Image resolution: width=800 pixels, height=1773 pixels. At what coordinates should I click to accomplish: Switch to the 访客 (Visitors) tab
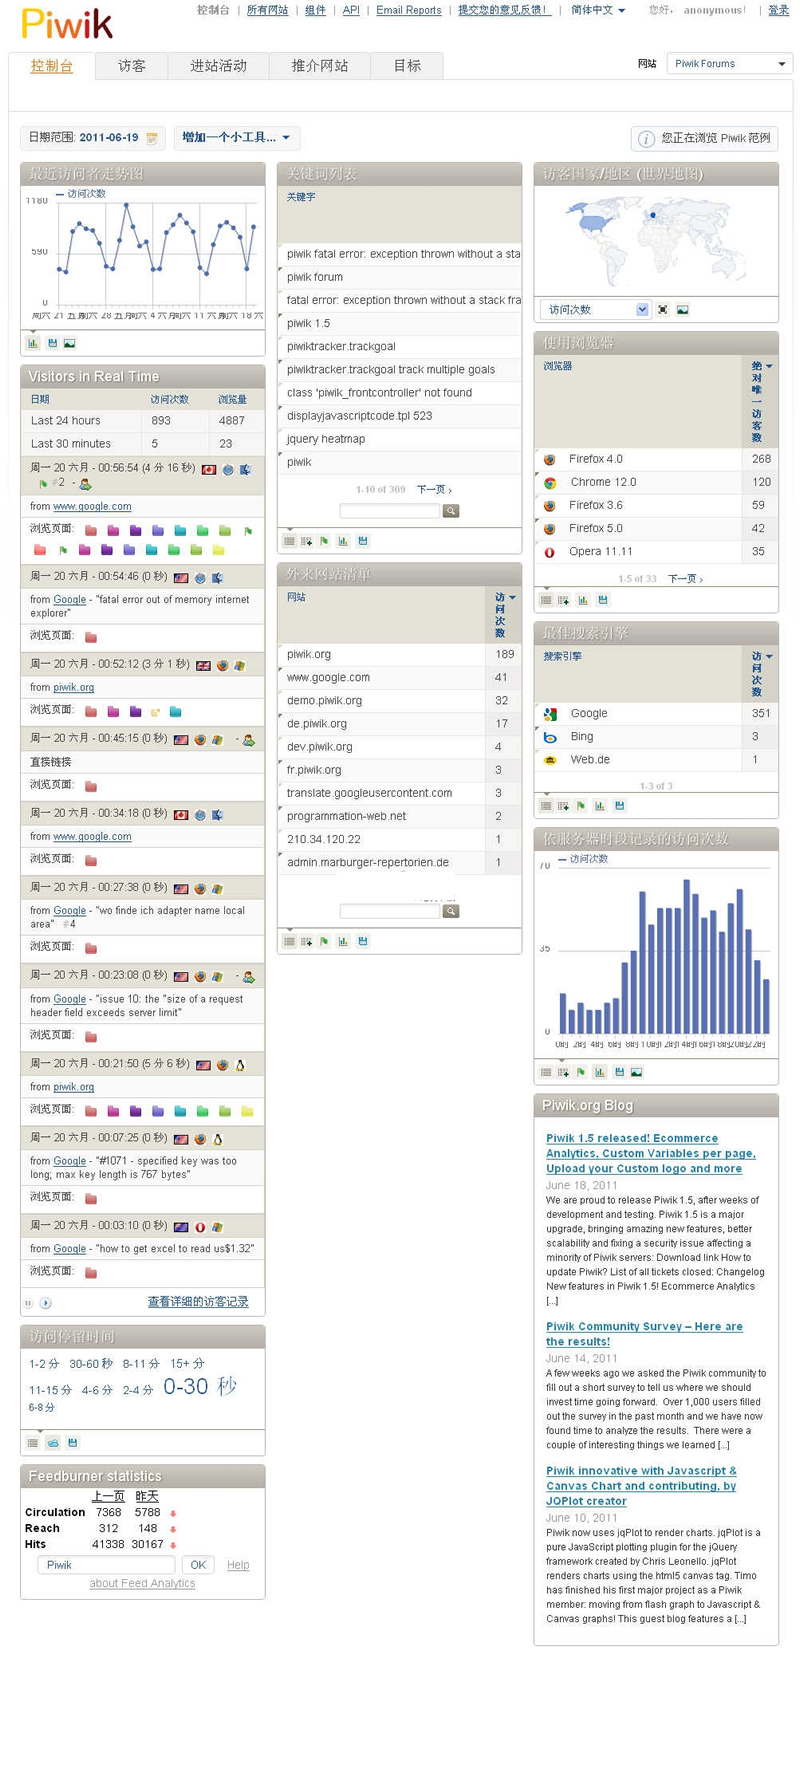point(132,66)
